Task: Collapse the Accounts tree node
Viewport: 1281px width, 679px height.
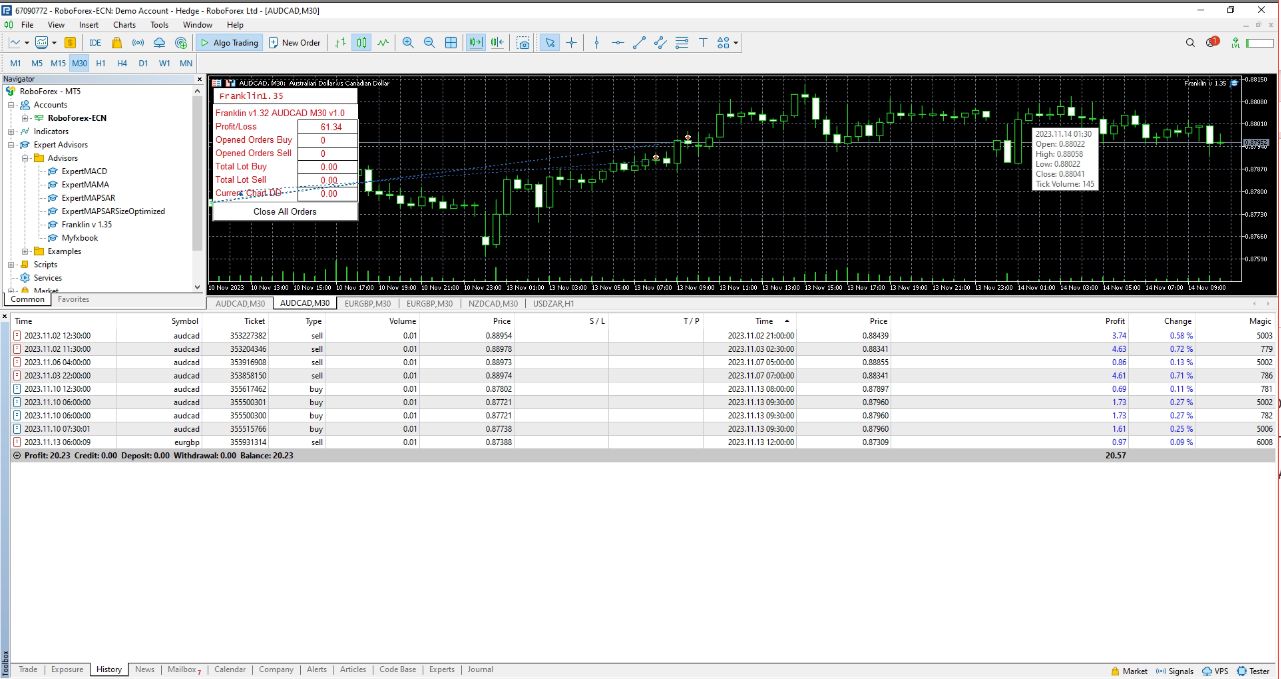Action: pyautogui.click(x=11, y=105)
